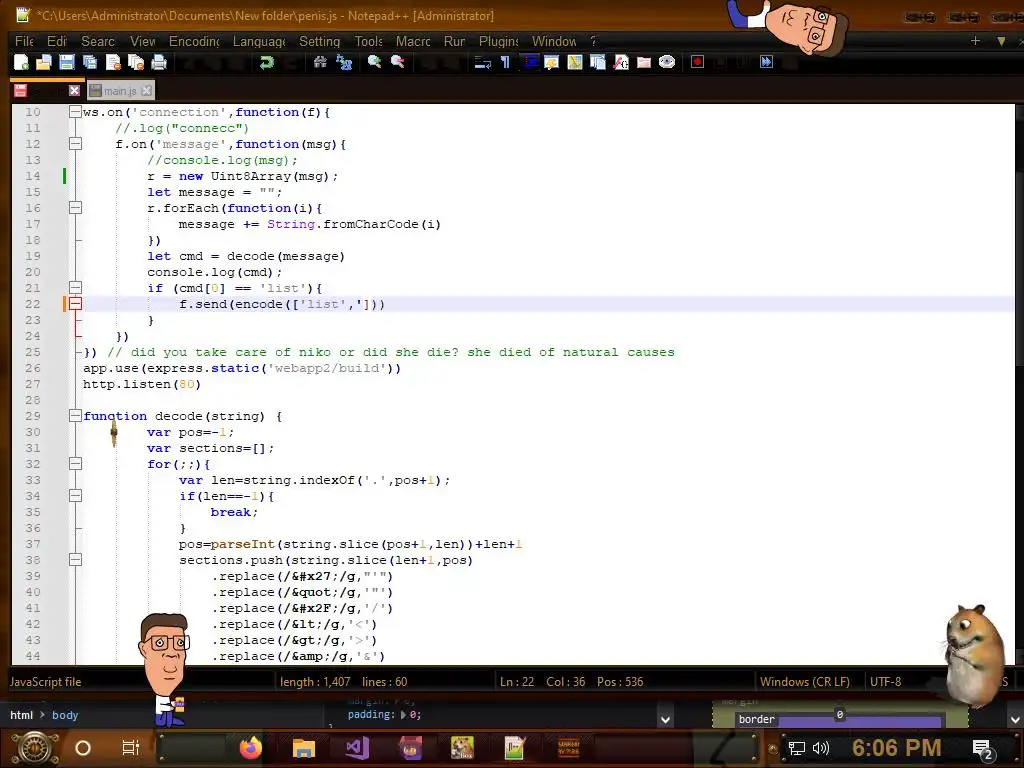Open the Function List toolbar icon
Viewport: 1024px width, 768px height.
(621, 62)
